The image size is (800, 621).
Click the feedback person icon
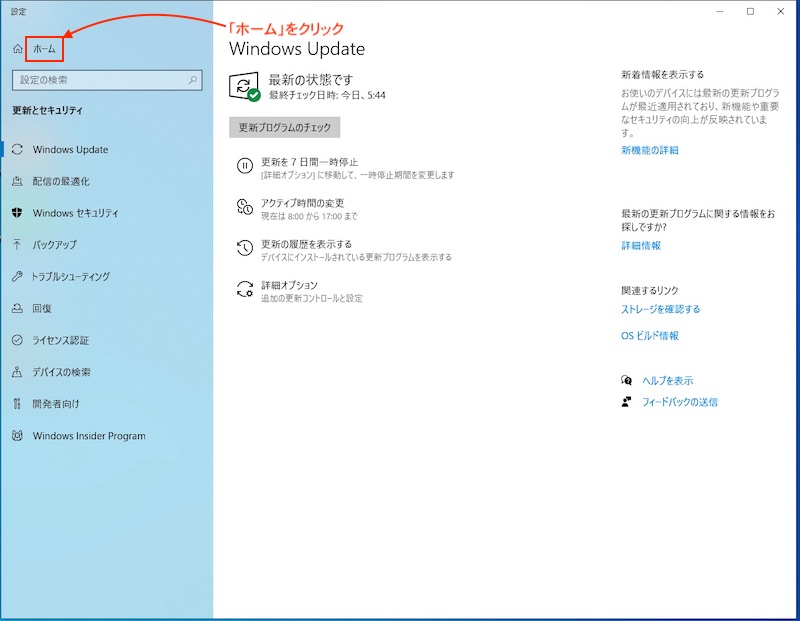click(627, 402)
